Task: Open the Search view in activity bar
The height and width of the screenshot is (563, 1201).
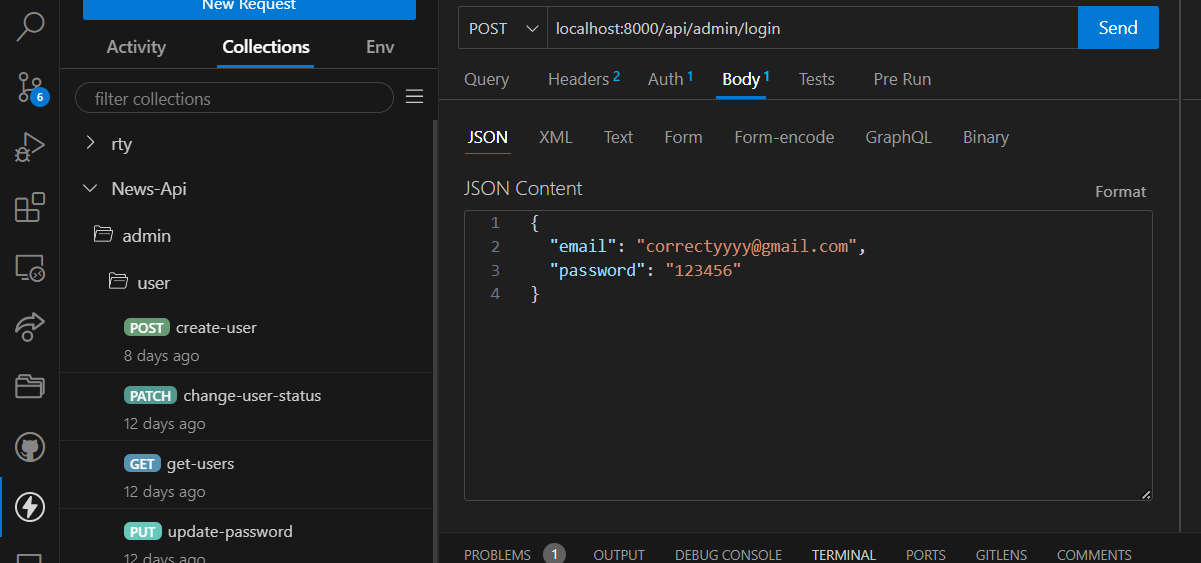Action: [x=29, y=27]
